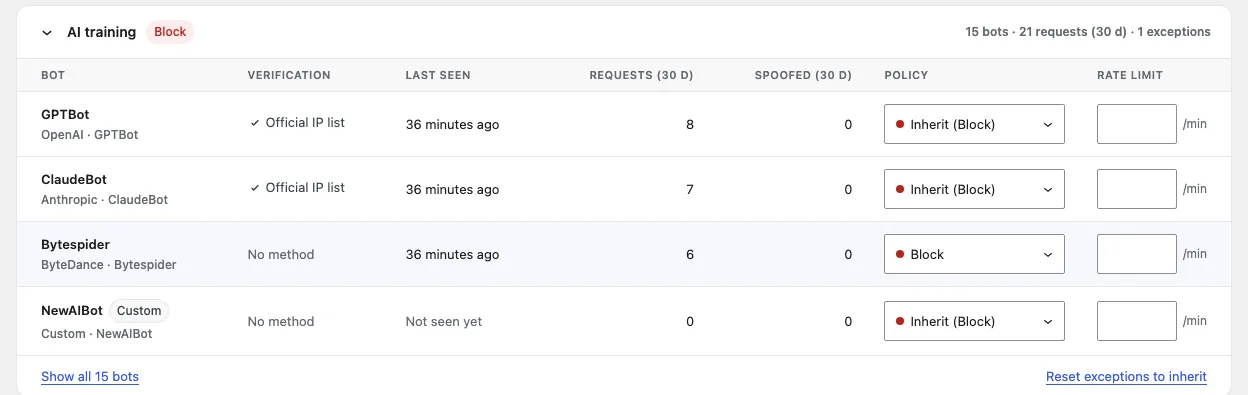
Task: Click red dot in Bytespider policy
Action: (x=900, y=254)
